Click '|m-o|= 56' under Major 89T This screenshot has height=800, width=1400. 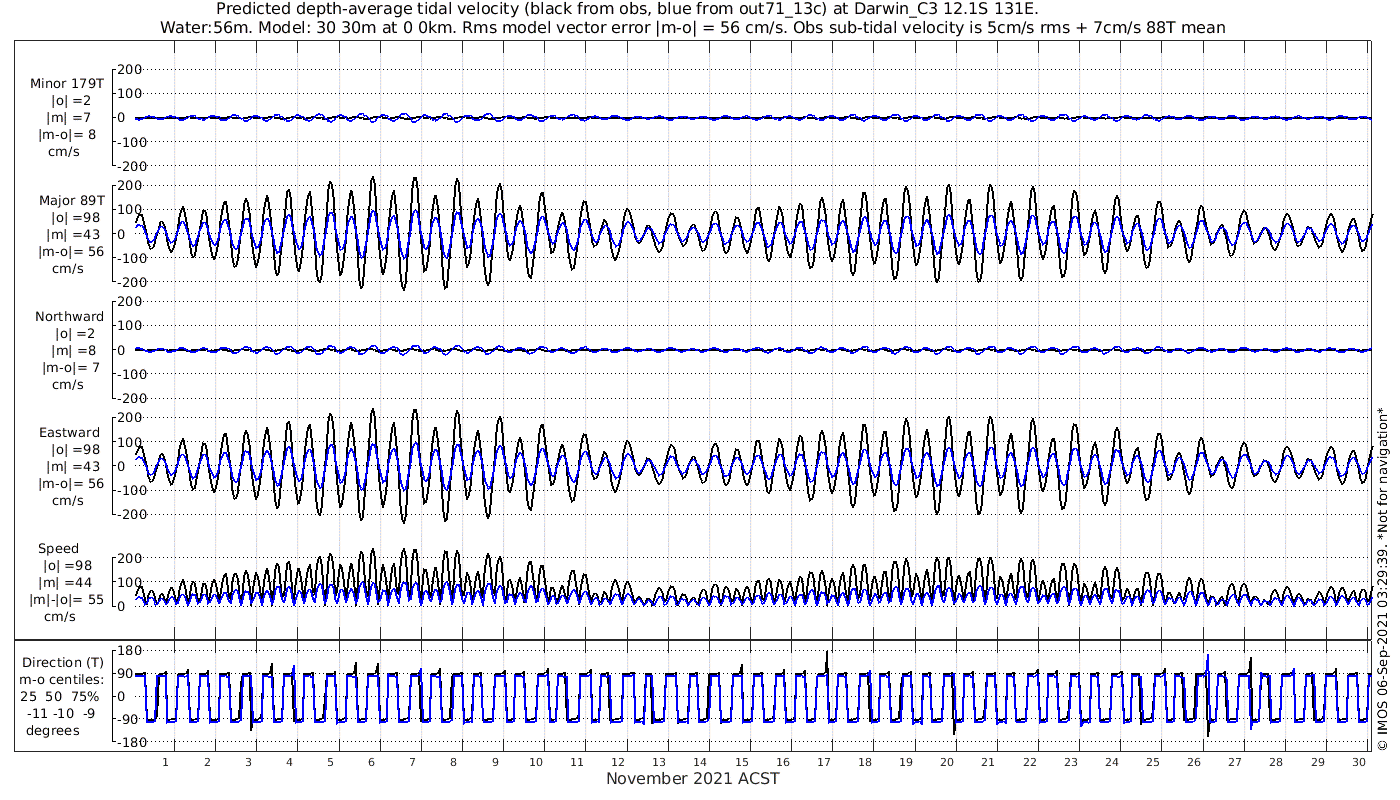(71, 251)
